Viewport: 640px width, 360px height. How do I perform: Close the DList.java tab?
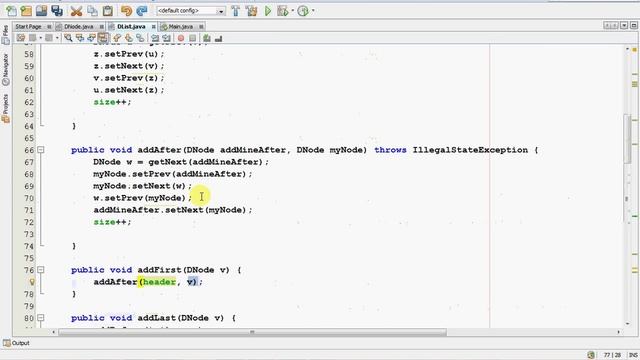click(x=153, y=27)
